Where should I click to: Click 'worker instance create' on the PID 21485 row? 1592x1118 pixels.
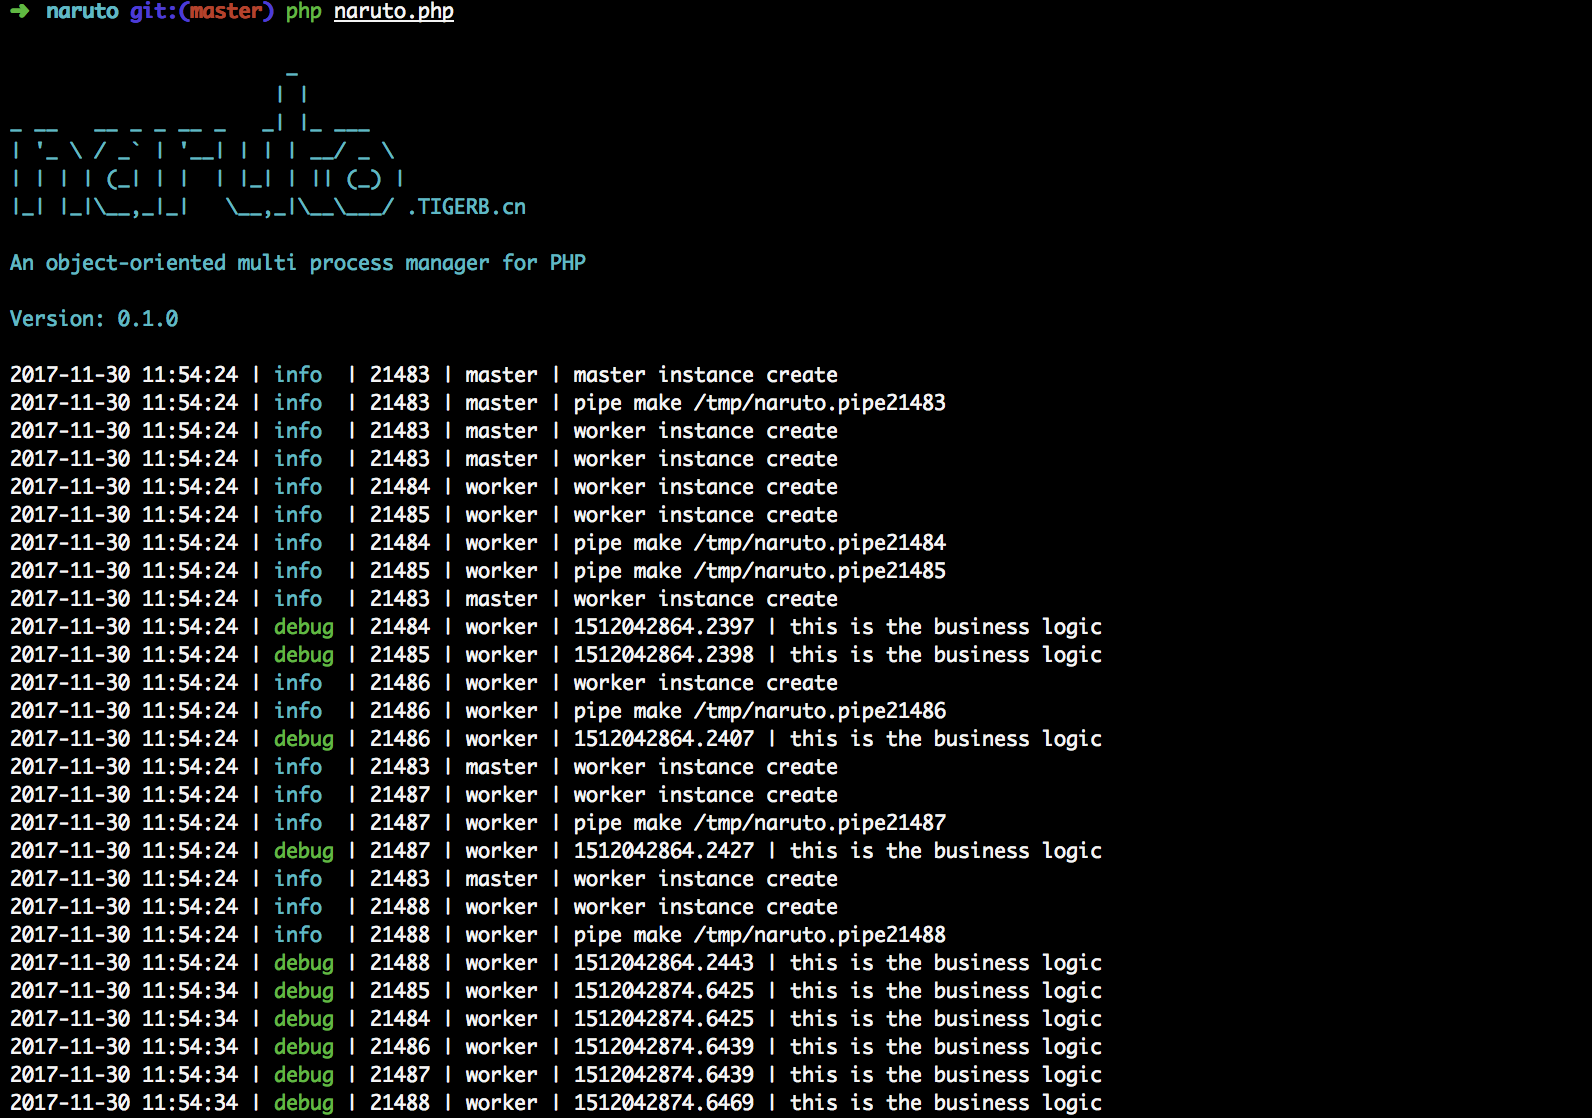pyautogui.click(x=706, y=515)
